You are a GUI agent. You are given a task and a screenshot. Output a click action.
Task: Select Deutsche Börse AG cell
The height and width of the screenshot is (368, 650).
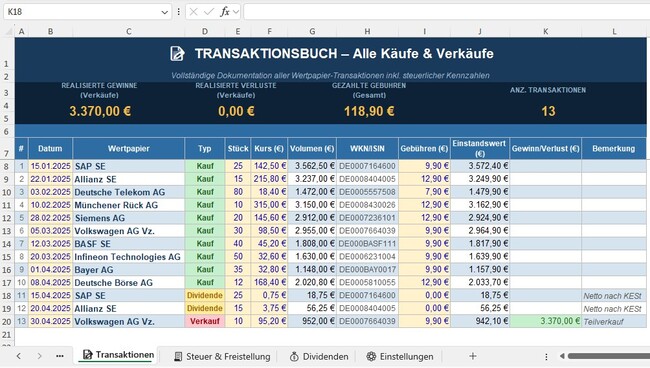[x=129, y=282]
